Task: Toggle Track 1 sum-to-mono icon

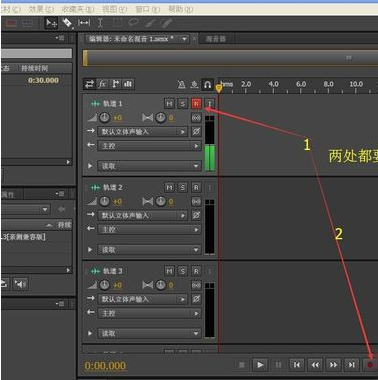Action: pos(196,118)
